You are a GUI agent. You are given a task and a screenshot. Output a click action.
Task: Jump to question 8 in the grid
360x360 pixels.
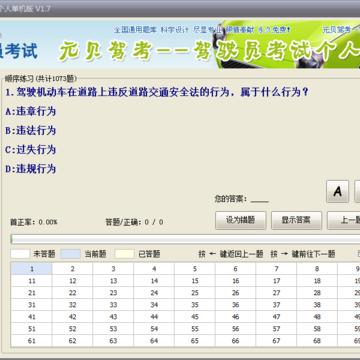tap(317, 269)
